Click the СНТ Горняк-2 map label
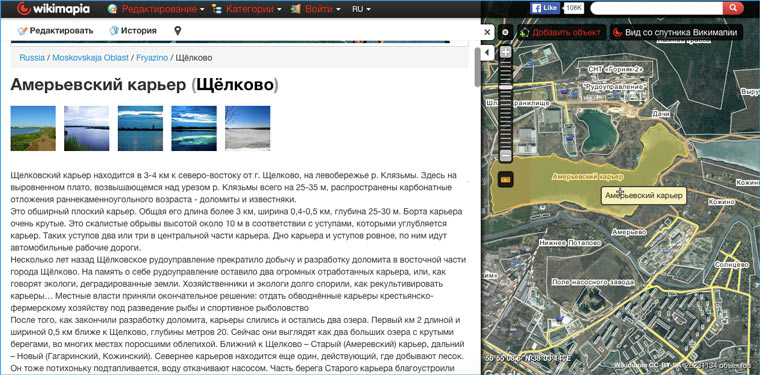The height and width of the screenshot is (375, 760). tap(616, 70)
